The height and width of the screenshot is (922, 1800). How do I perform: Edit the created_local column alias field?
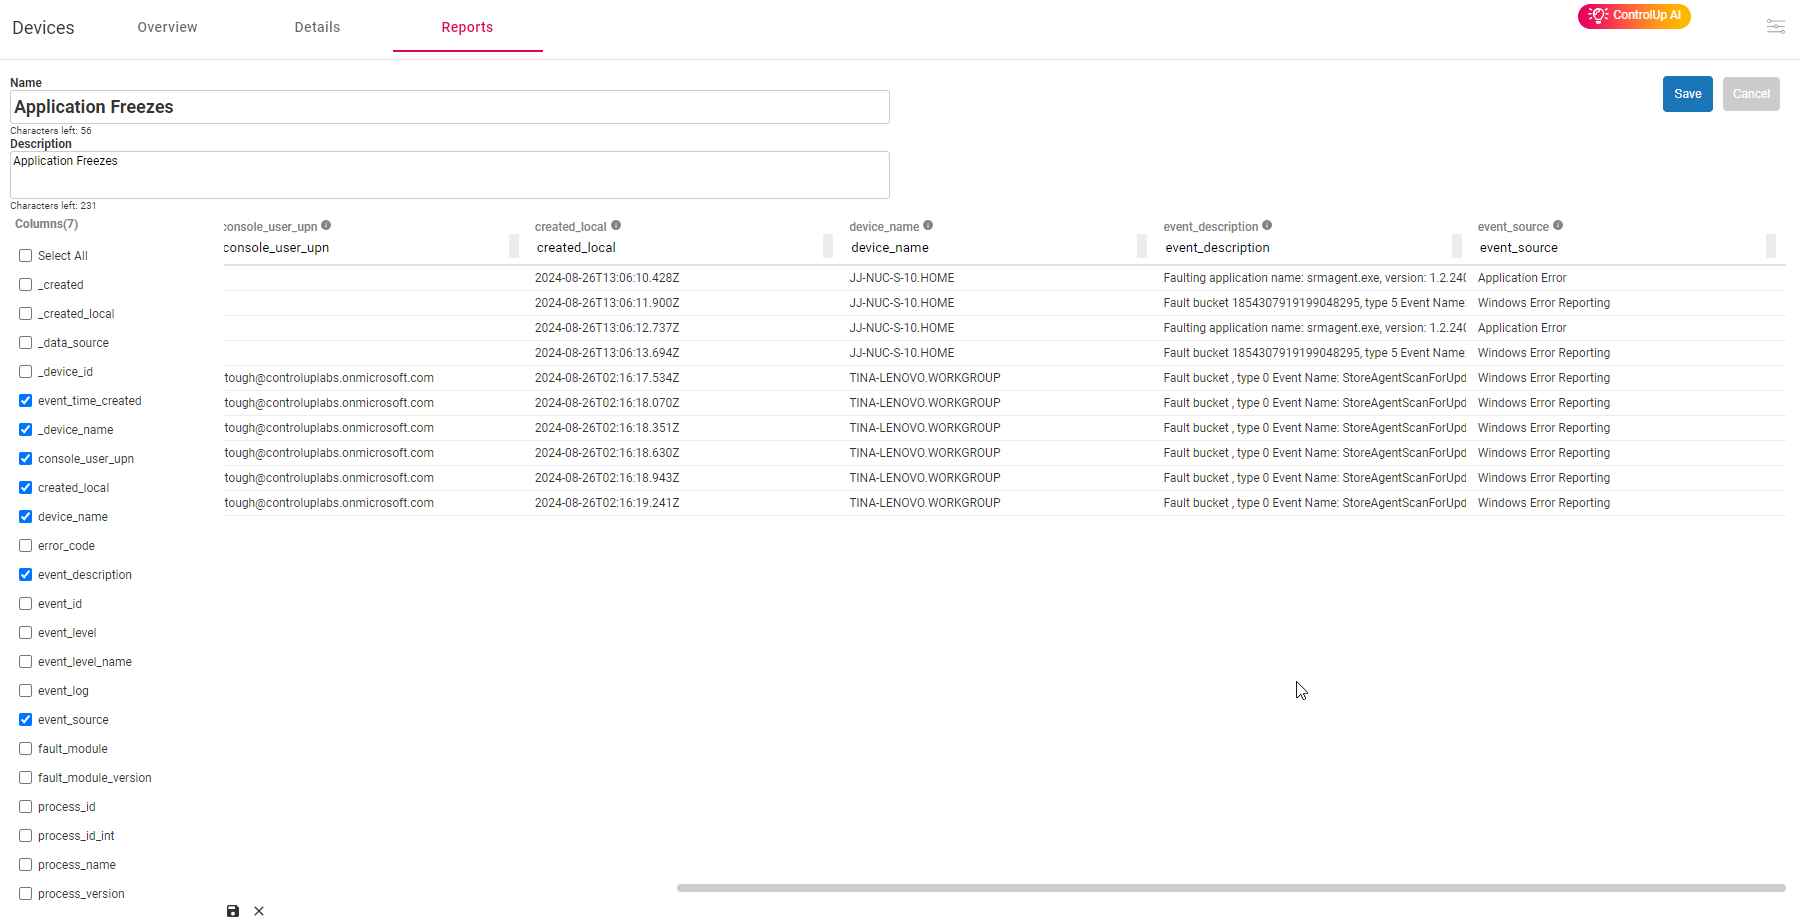point(678,248)
